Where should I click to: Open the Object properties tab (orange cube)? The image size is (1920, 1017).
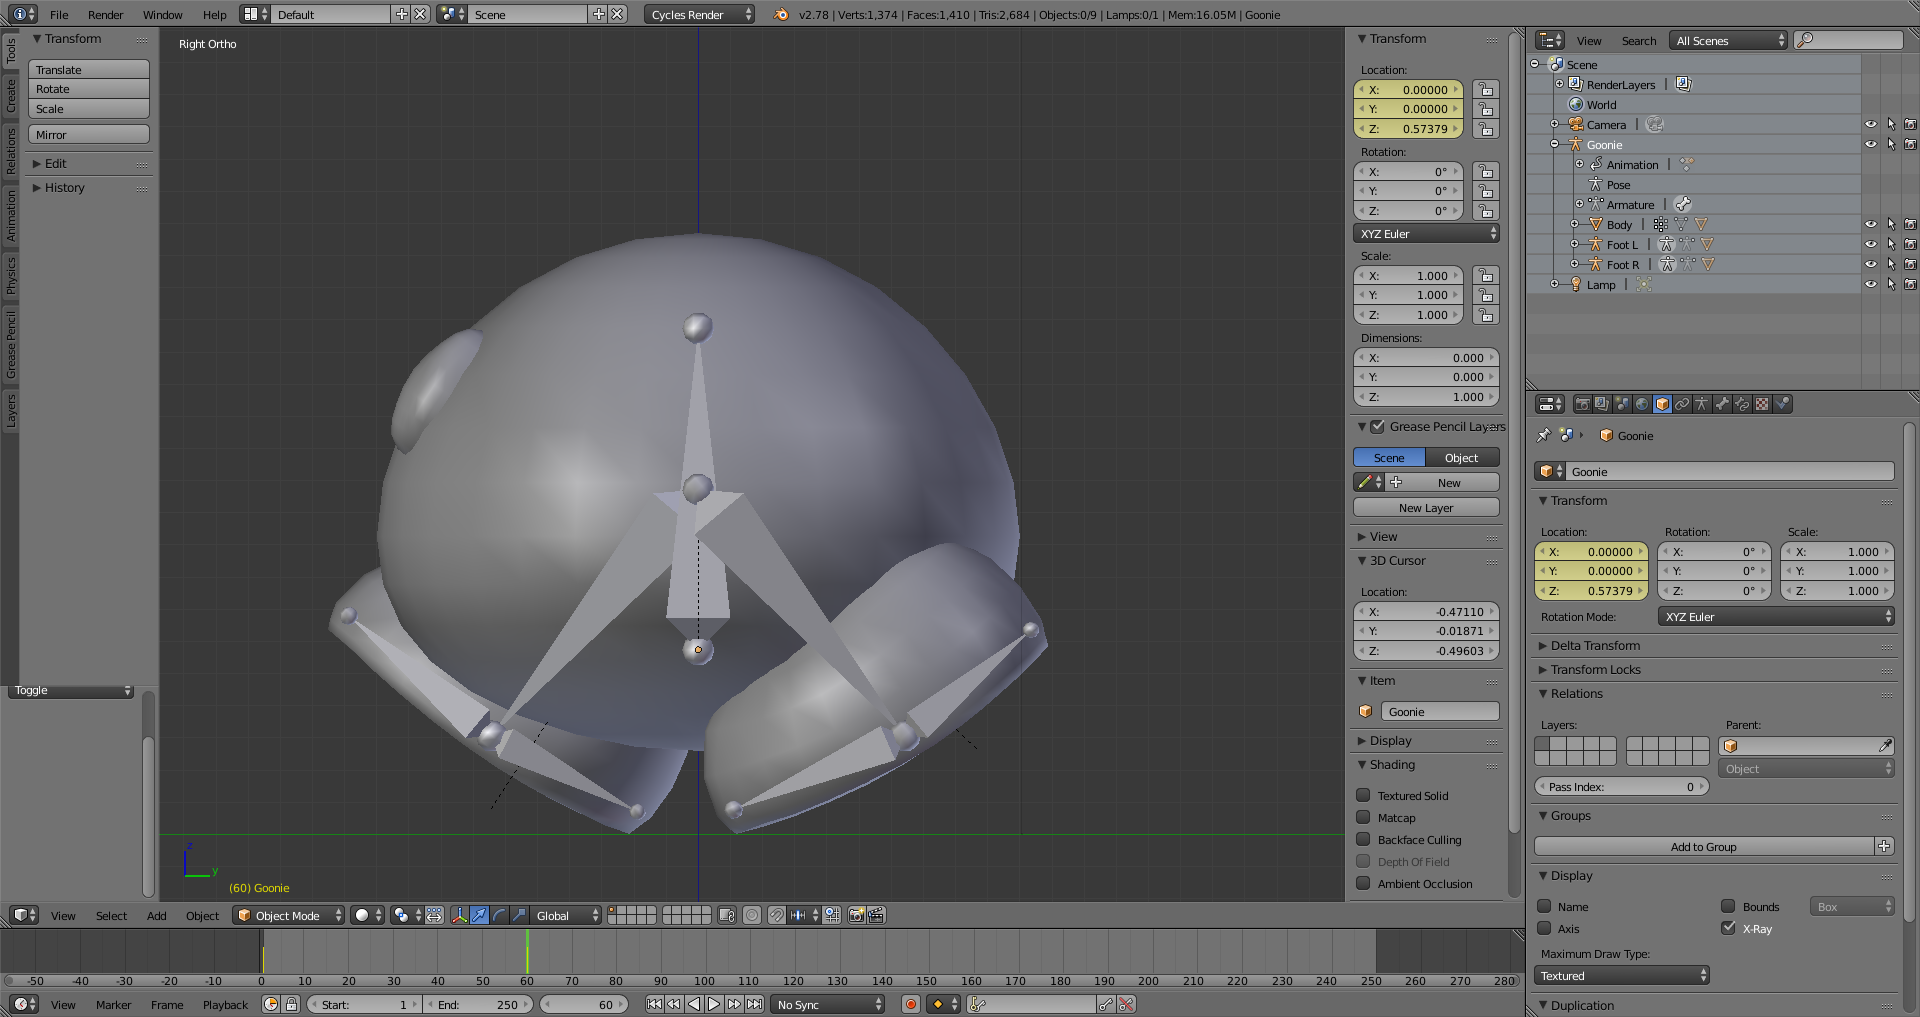pos(1662,404)
